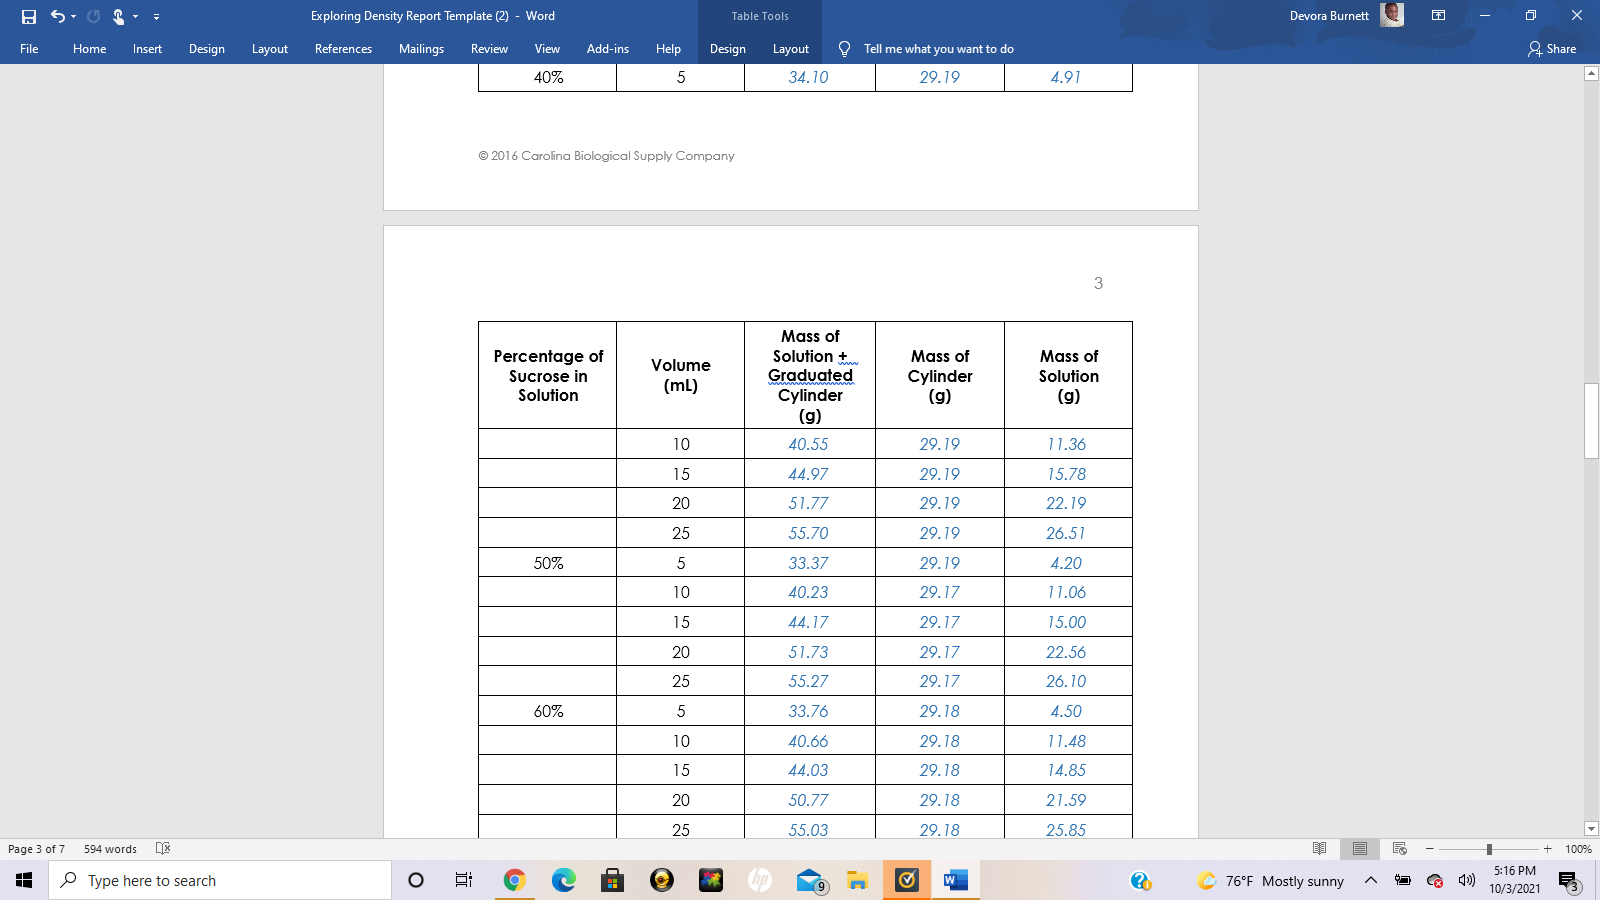
Task: Click the Tell me what you want to do field
Action: click(940, 48)
